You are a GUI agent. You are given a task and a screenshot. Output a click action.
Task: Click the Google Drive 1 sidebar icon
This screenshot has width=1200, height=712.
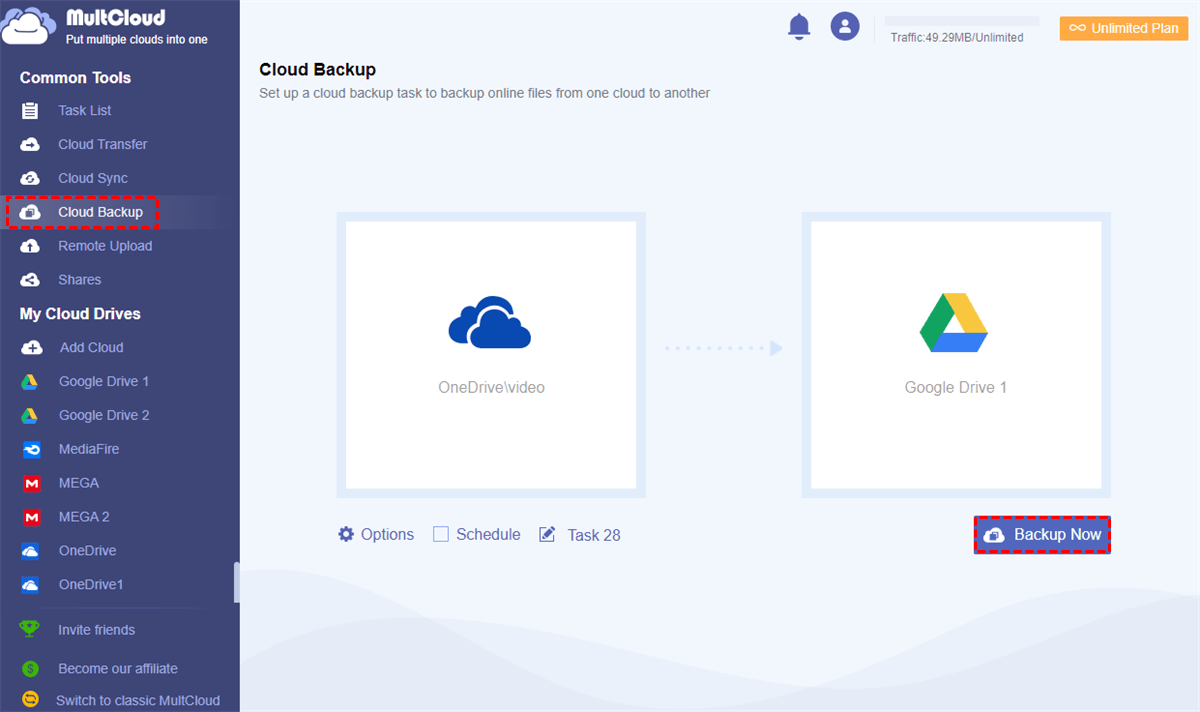tap(31, 382)
